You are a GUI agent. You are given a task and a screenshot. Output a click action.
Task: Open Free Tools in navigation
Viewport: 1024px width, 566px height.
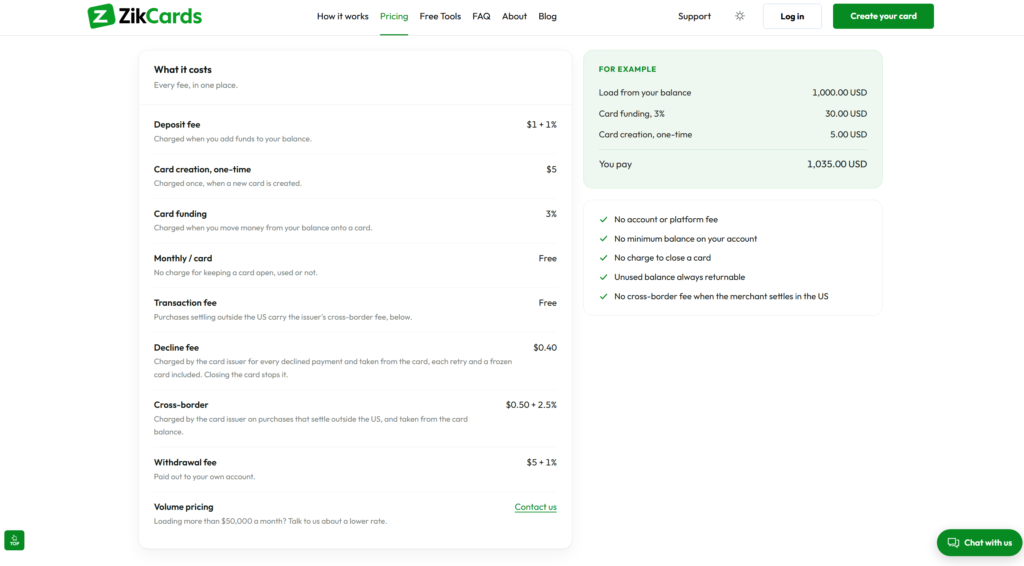pyautogui.click(x=440, y=16)
